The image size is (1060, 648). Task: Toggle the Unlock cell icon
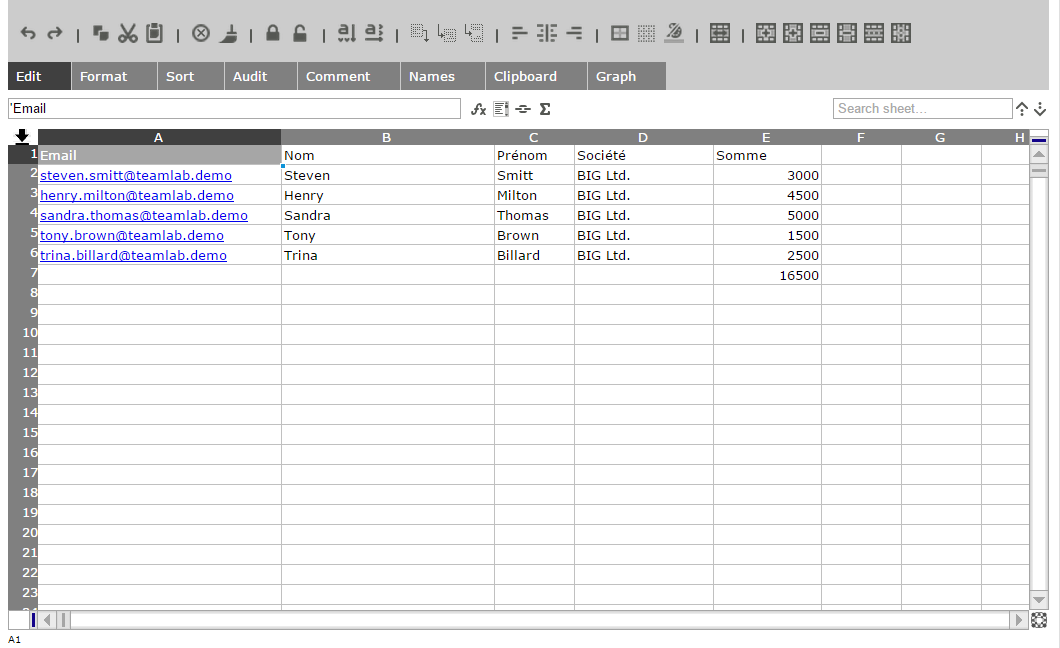tap(299, 33)
